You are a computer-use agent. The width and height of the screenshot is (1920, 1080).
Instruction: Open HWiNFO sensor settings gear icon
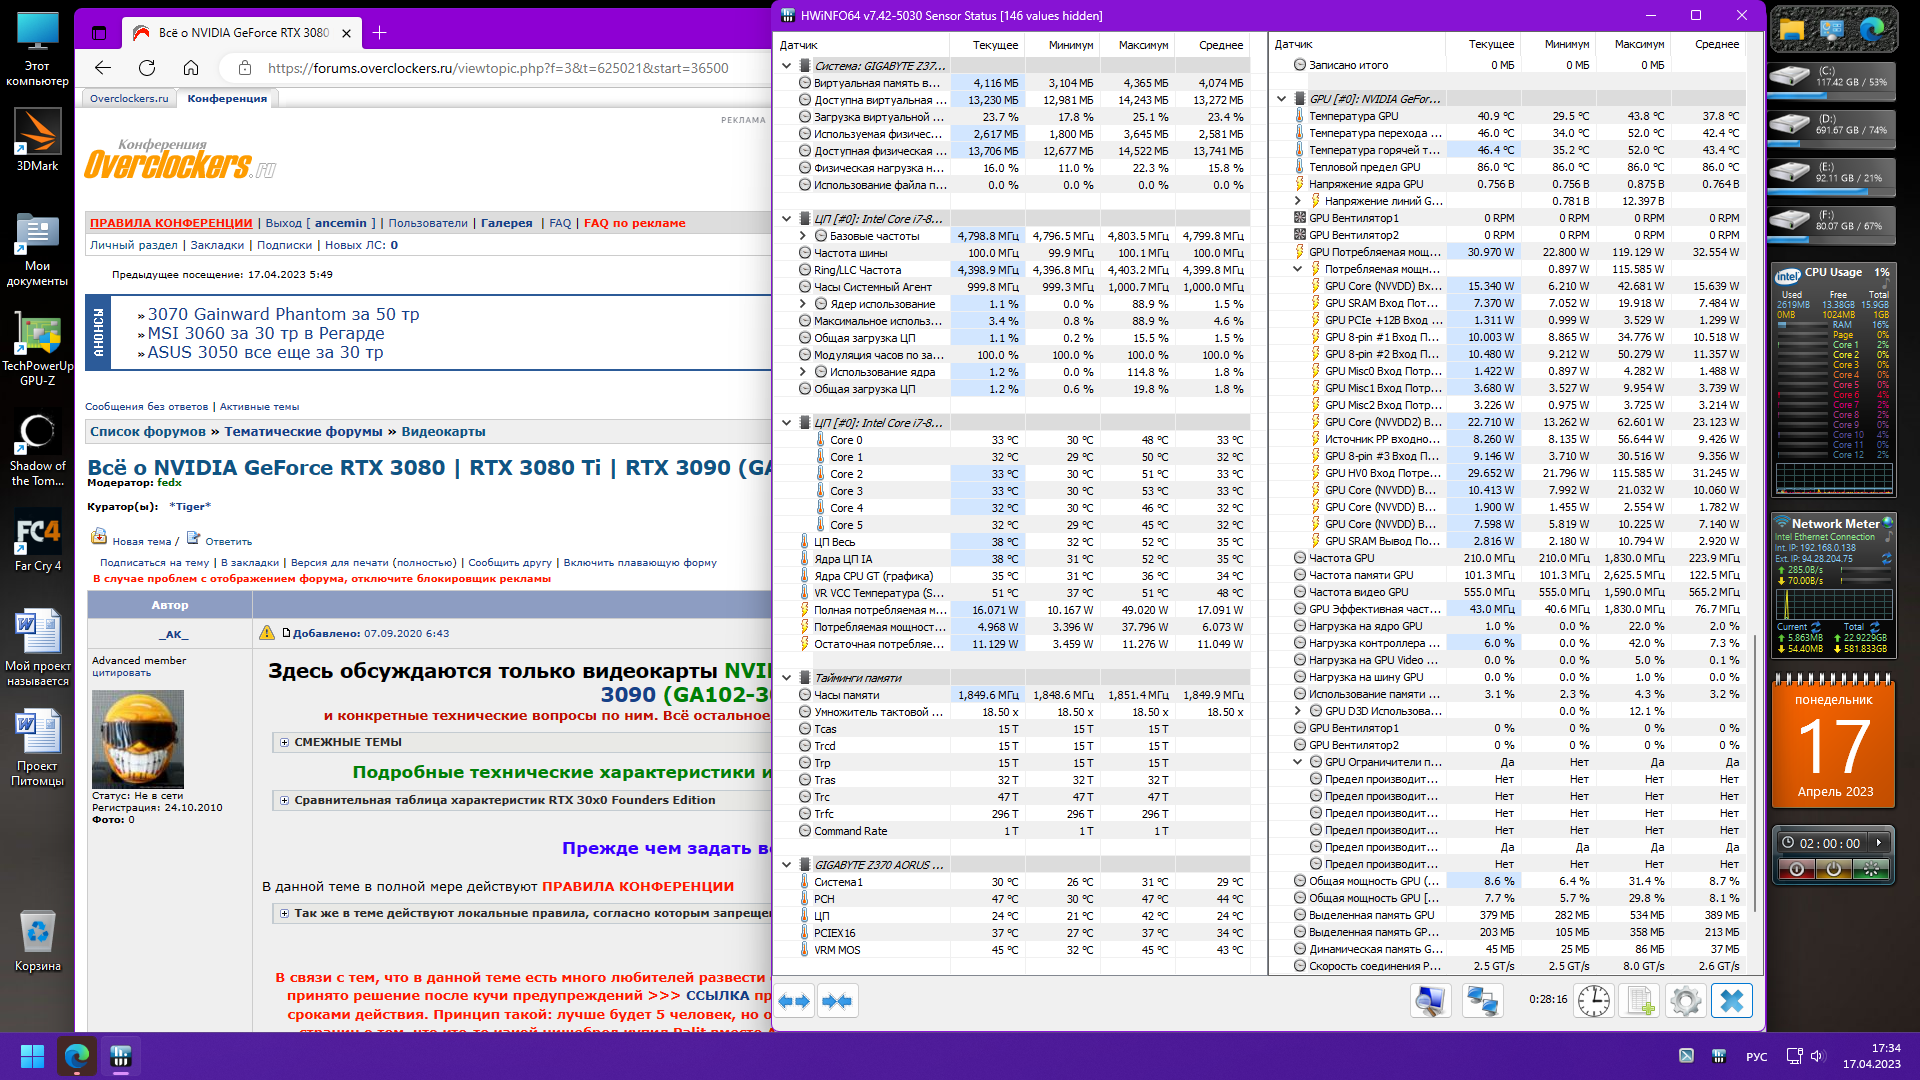pyautogui.click(x=1686, y=1001)
